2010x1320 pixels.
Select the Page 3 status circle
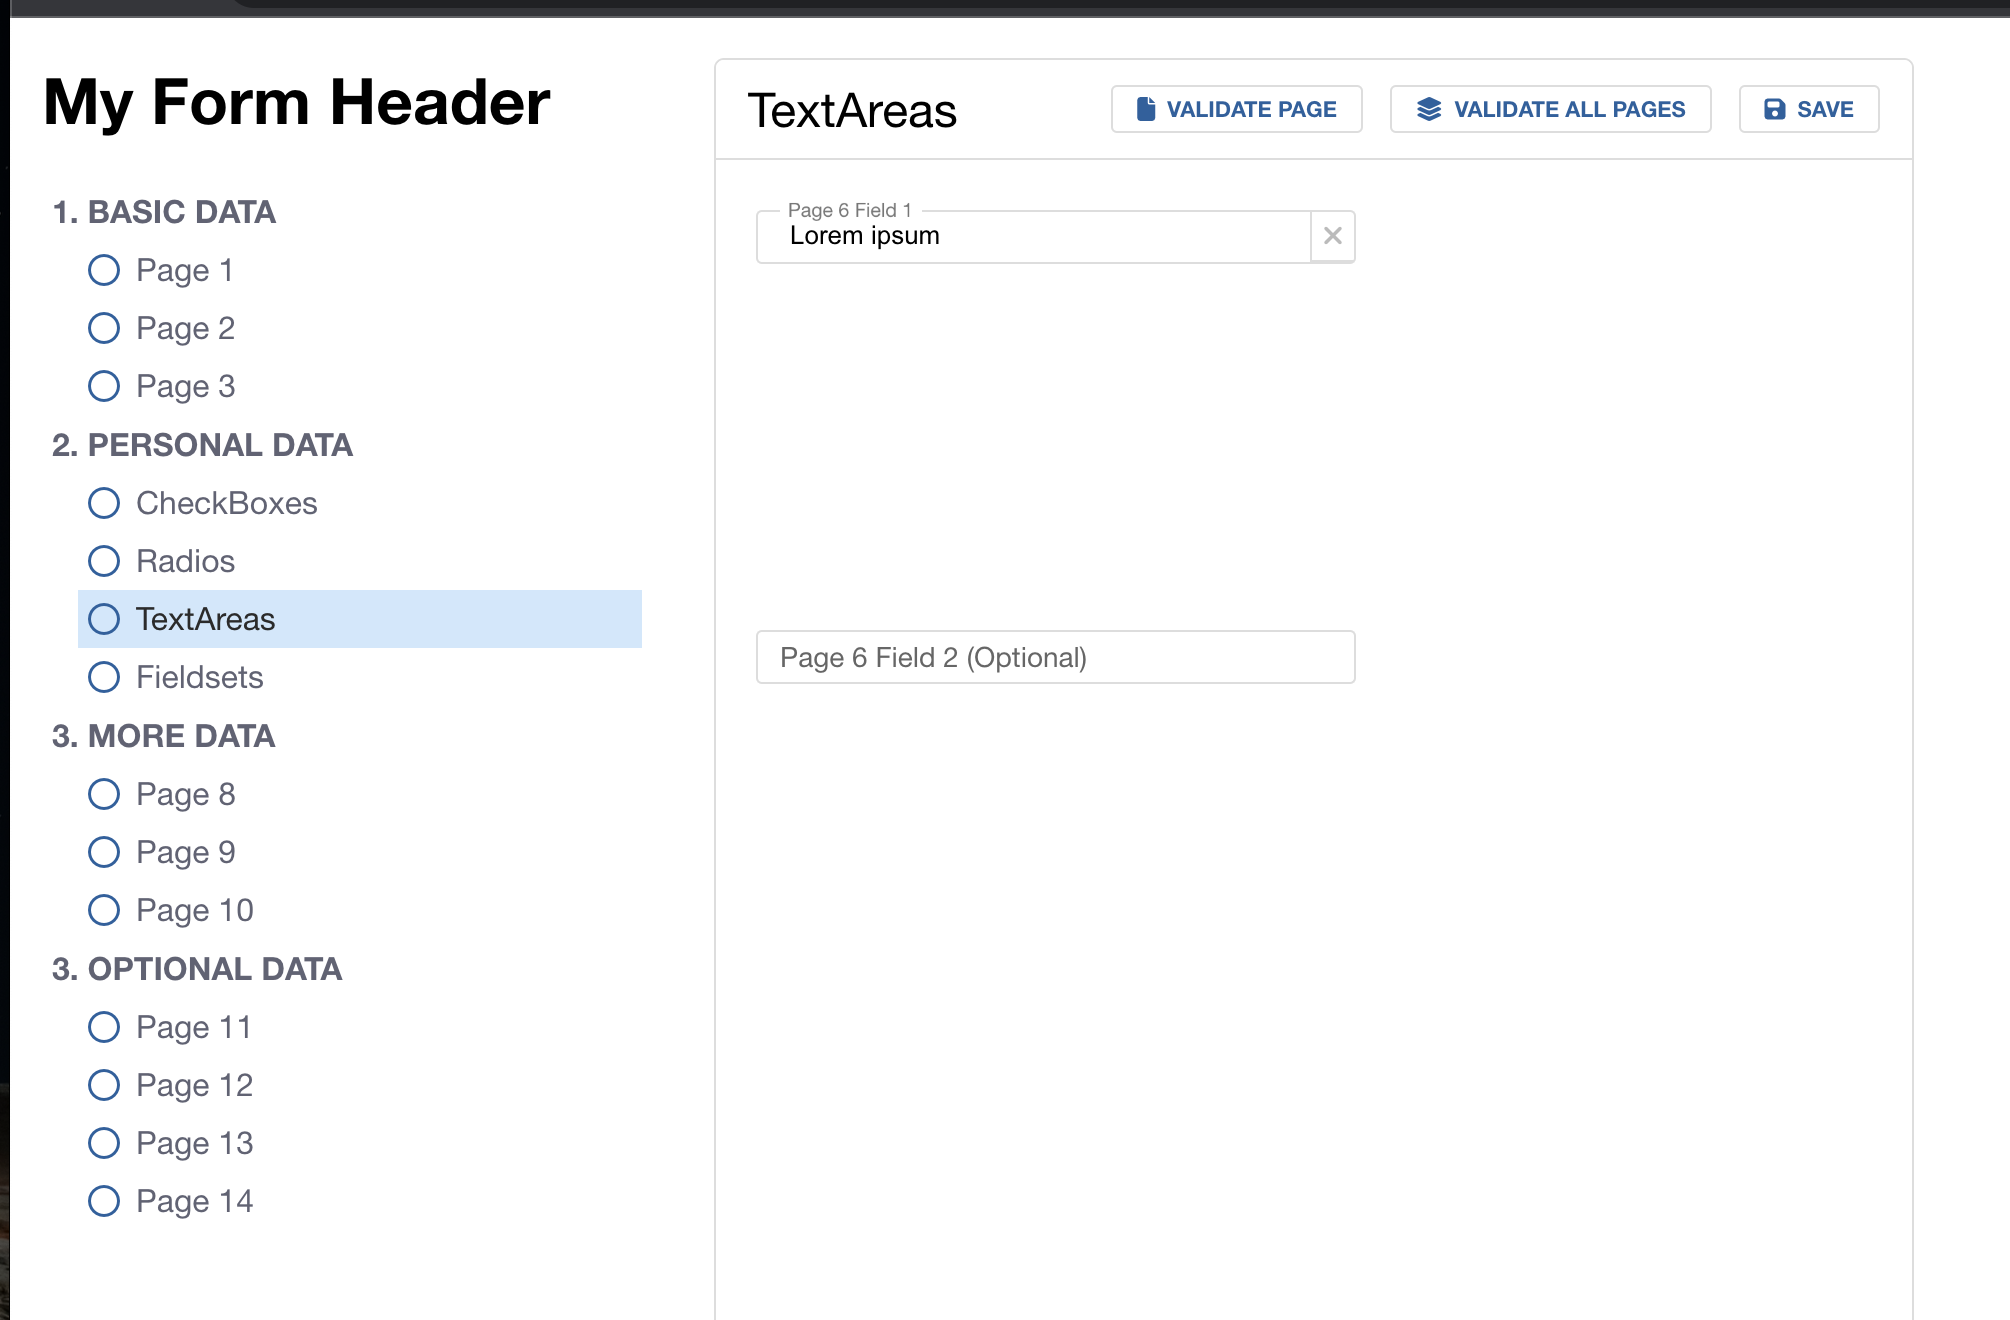pyautogui.click(x=104, y=386)
